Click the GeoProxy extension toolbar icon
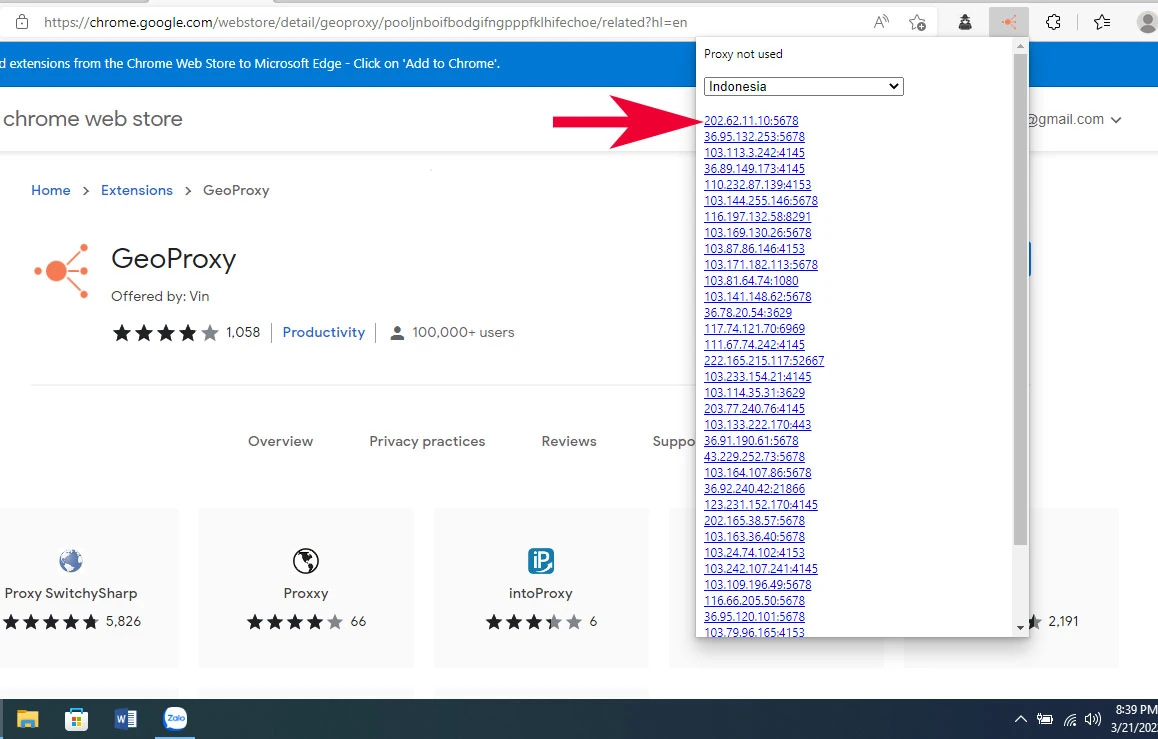 [x=1008, y=22]
